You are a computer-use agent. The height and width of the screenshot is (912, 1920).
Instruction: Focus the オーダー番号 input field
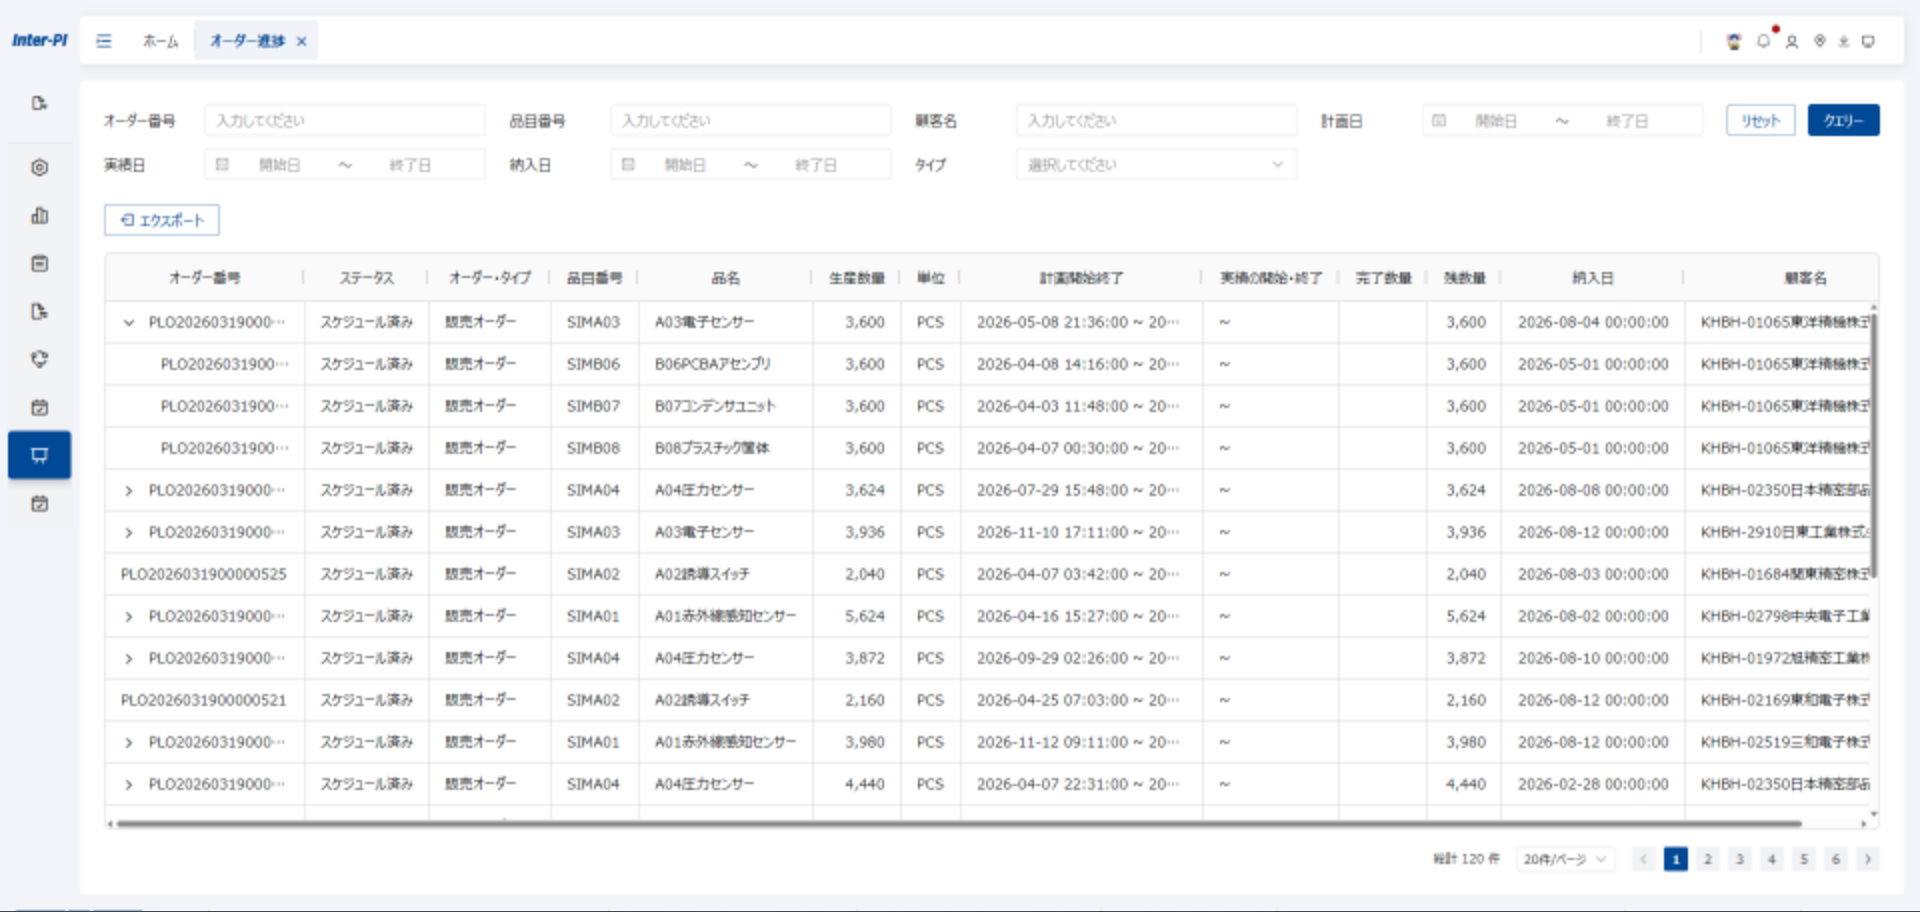coord(345,120)
